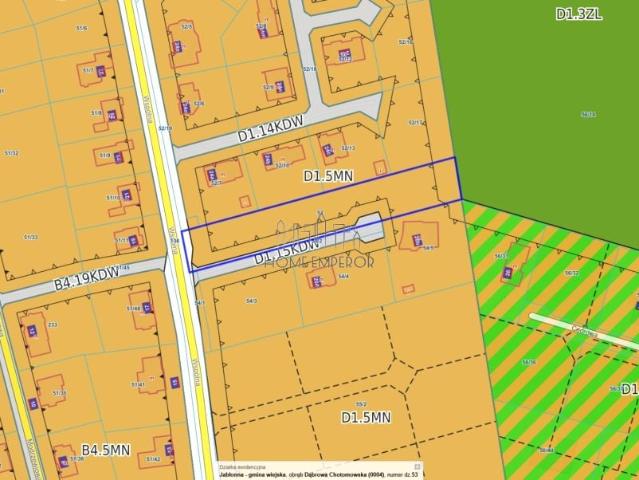Click the purple address marker beside parcel 51/7

pyautogui.click(x=101, y=71)
